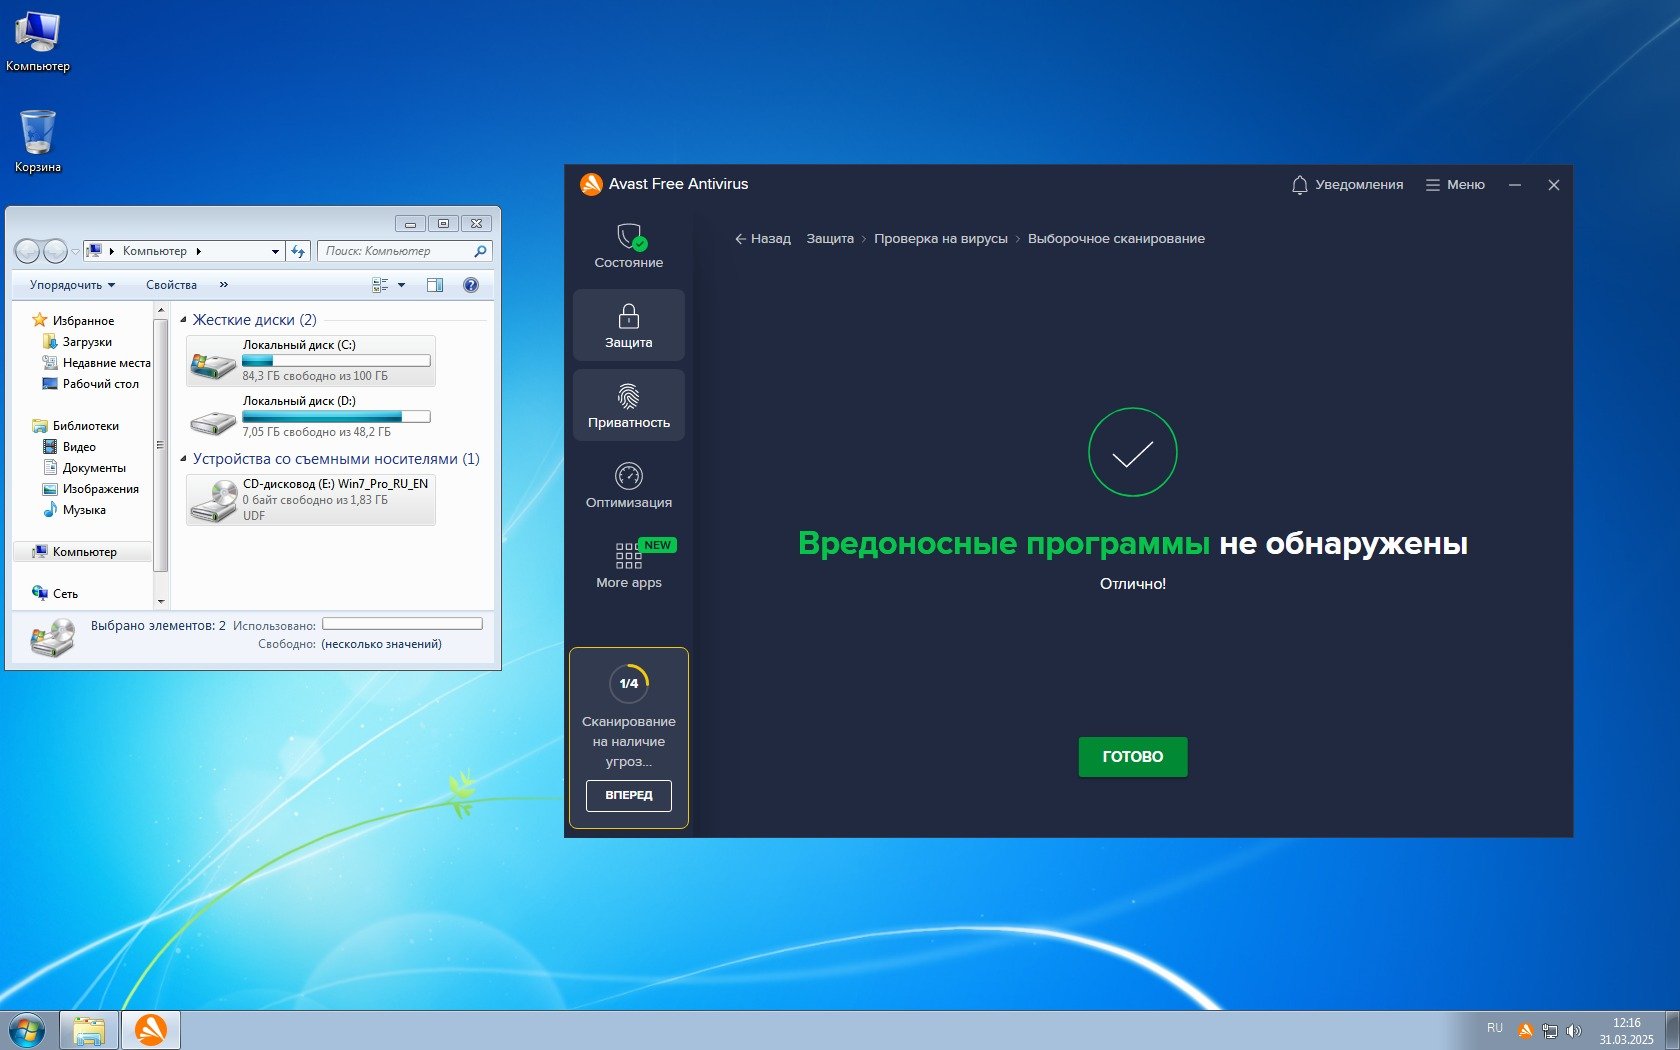Click the Properties toolbar item
Image resolution: width=1680 pixels, height=1050 pixels.
coord(171,285)
